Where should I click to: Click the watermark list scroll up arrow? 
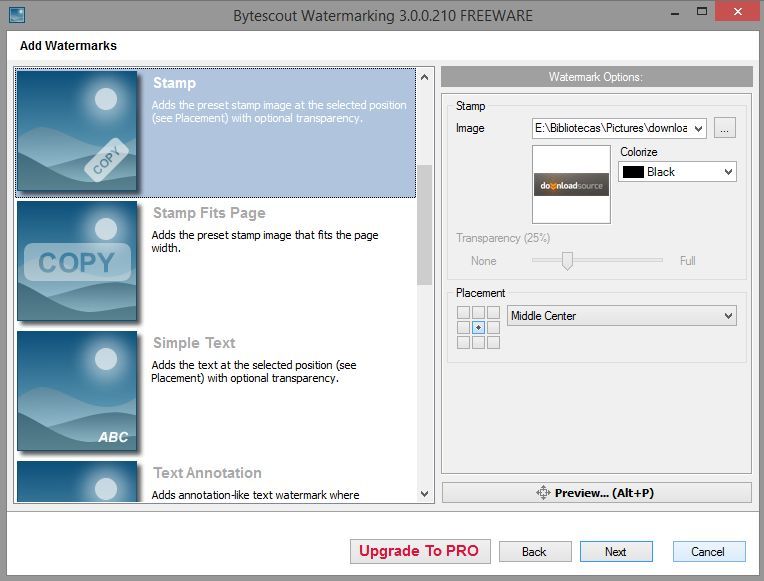point(424,77)
